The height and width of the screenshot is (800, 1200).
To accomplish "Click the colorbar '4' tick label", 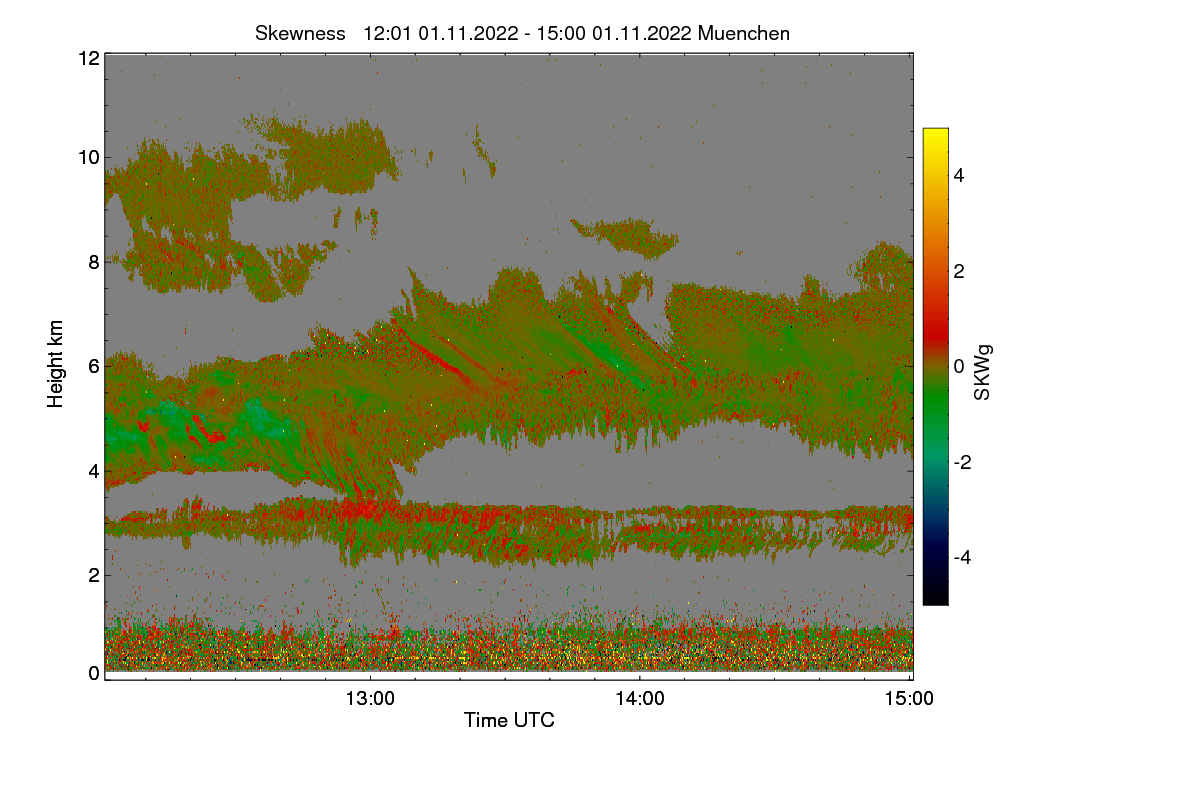I will [x=958, y=176].
